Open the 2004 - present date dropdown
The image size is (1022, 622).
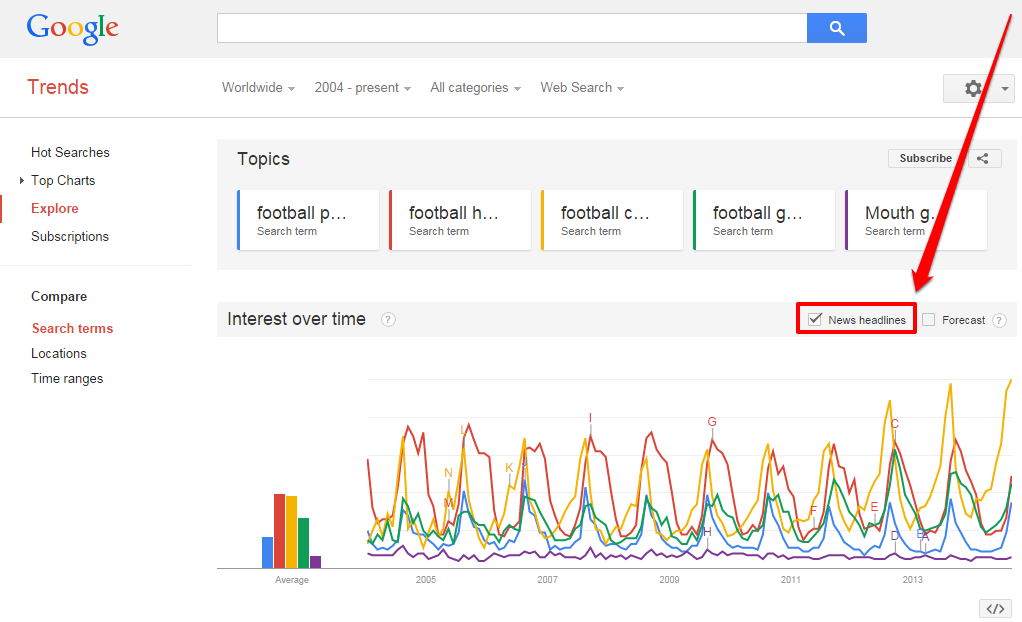pos(362,87)
